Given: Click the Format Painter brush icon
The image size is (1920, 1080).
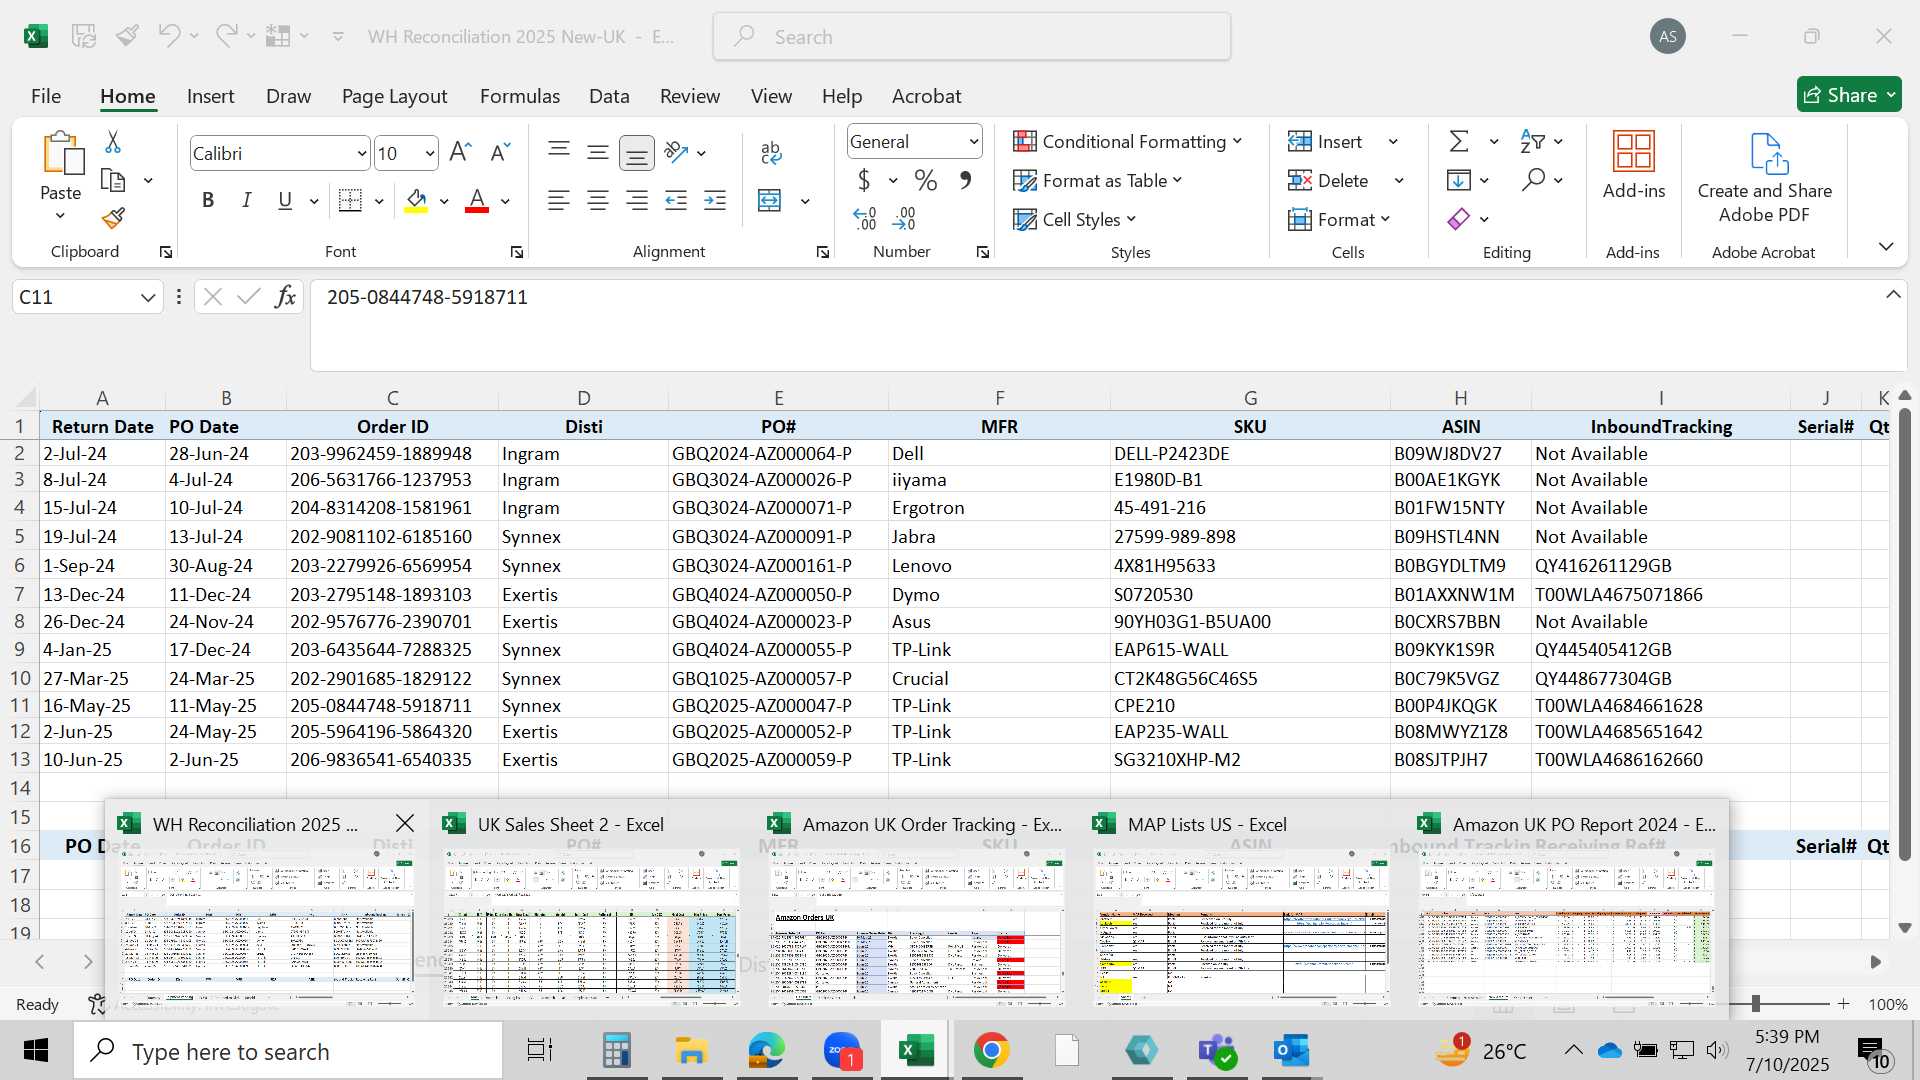Looking at the screenshot, I should pyautogui.click(x=113, y=218).
